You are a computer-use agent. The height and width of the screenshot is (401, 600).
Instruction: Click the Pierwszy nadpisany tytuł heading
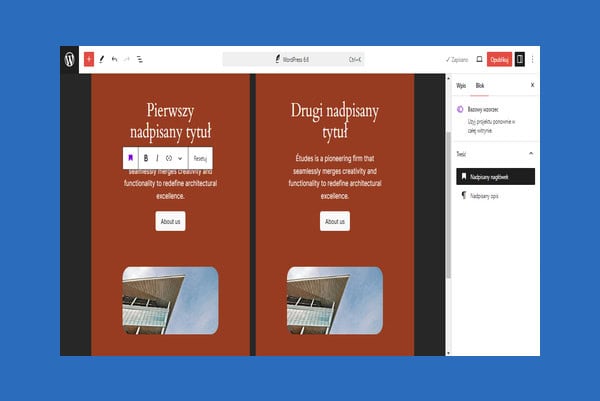coord(170,121)
